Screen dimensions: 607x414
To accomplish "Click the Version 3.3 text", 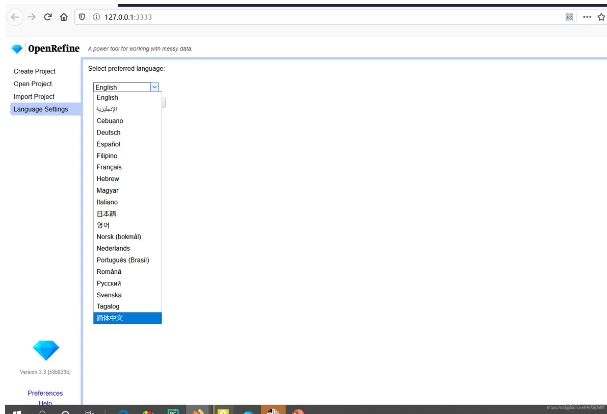I will [x=45, y=372].
